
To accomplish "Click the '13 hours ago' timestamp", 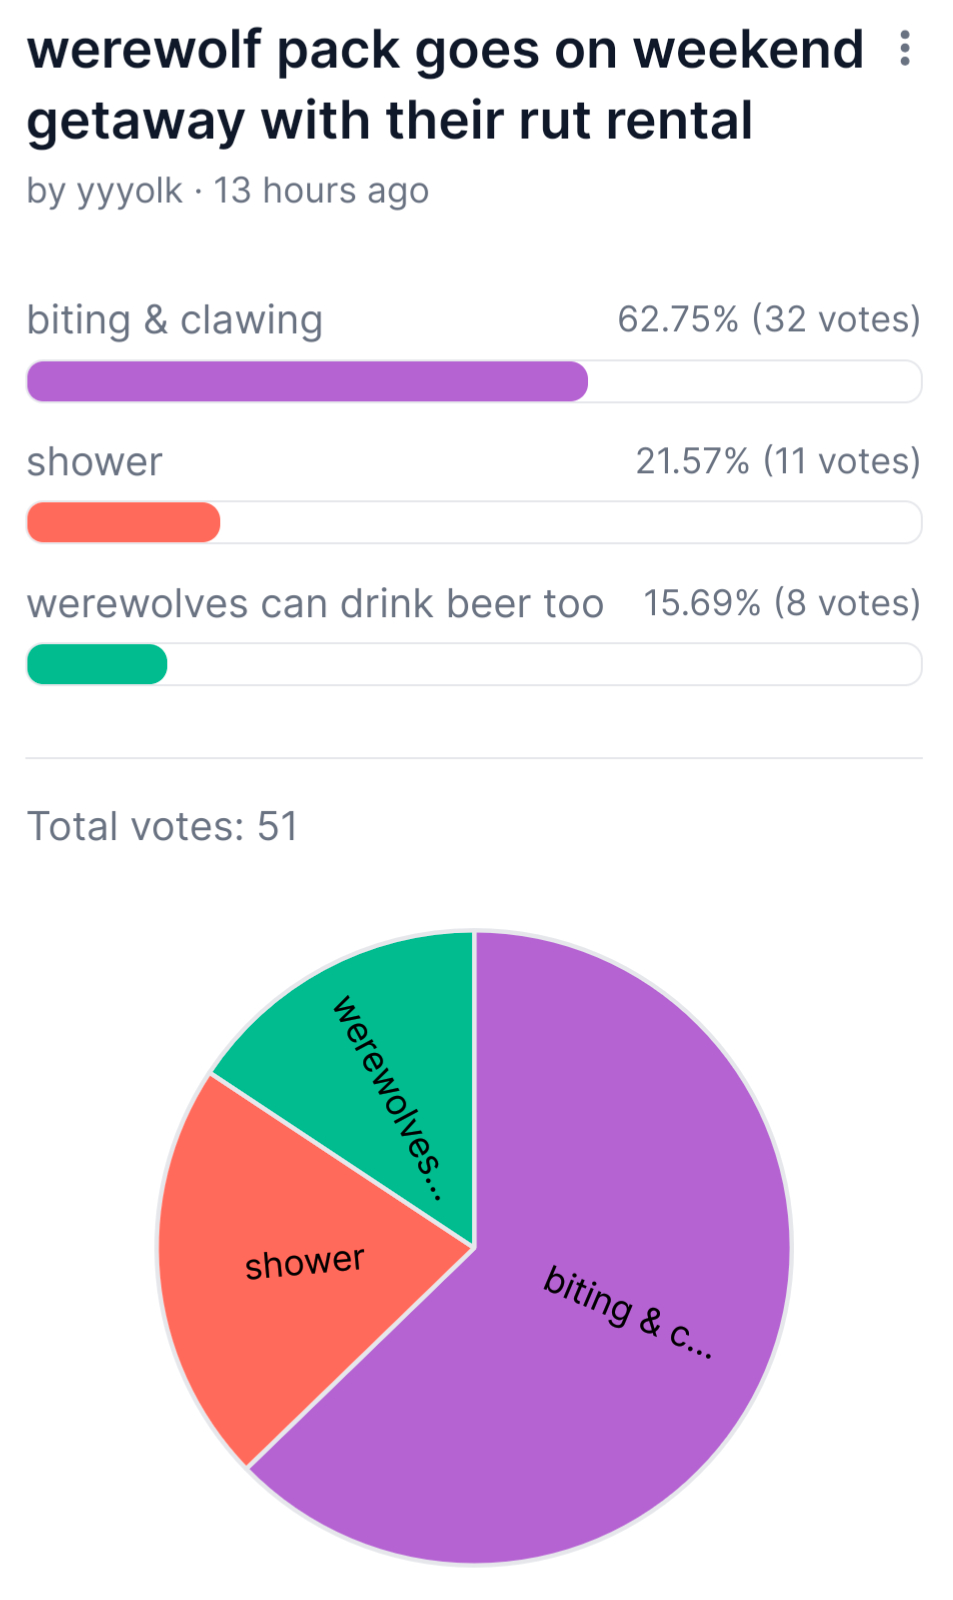I will pyautogui.click(x=321, y=190).
